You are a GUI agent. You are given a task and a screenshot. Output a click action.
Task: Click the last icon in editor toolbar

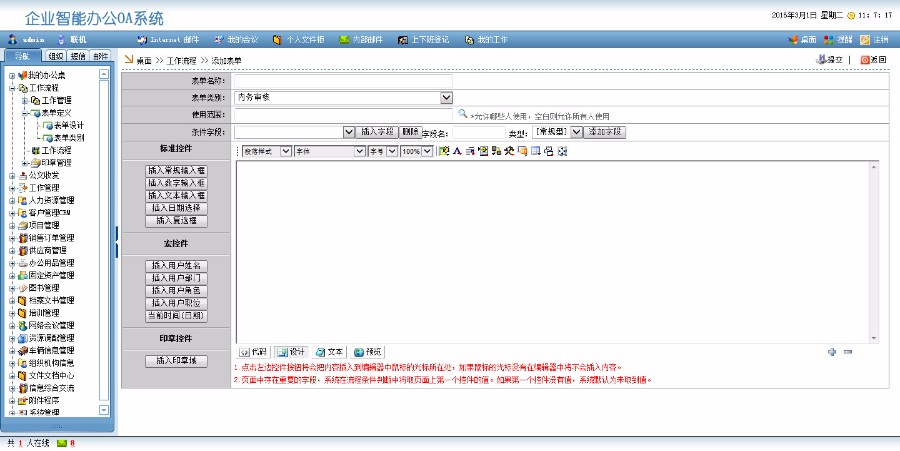pyautogui.click(x=562, y=151)
